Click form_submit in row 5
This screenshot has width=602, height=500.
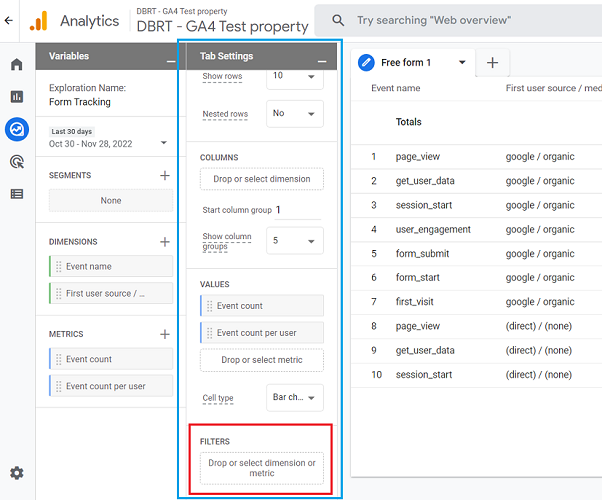422,253
